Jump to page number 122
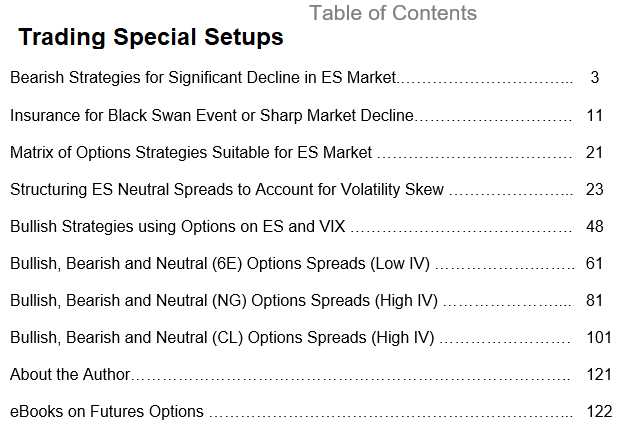 (x=599, y=412)
